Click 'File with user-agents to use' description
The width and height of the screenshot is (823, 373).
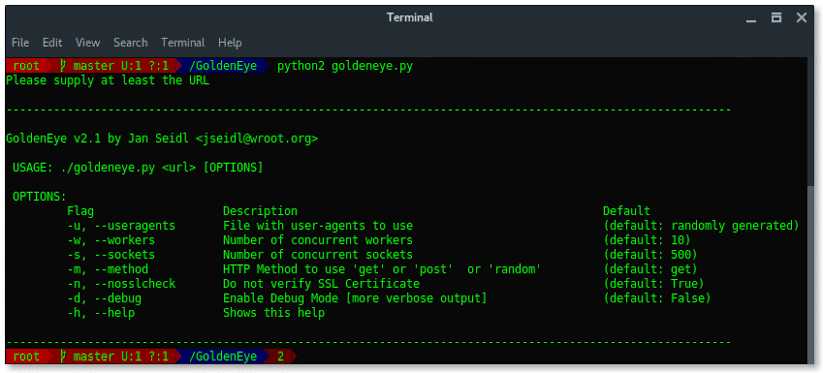tap(318, 226)
